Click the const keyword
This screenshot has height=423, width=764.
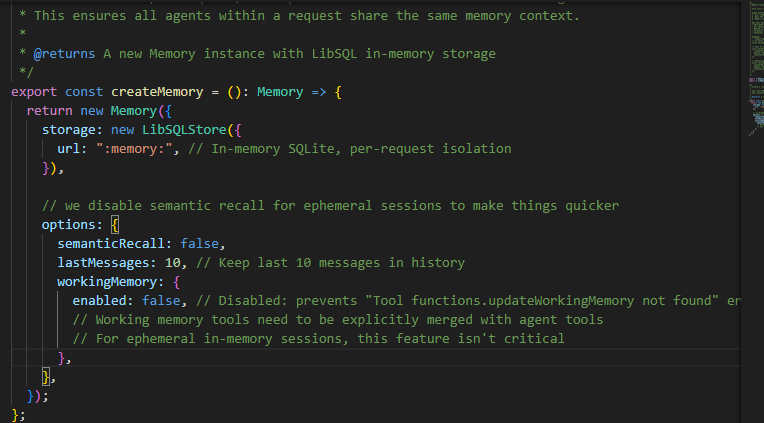coord(84,91)
